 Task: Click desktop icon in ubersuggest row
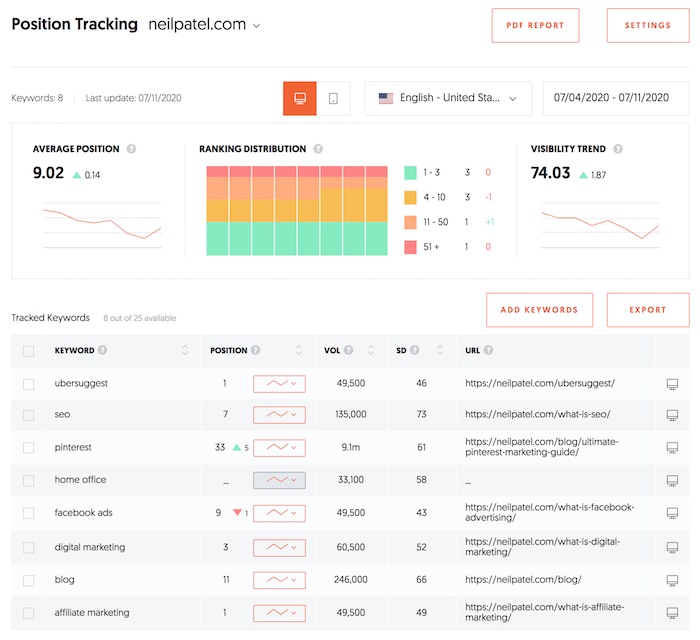pos(672,384)
